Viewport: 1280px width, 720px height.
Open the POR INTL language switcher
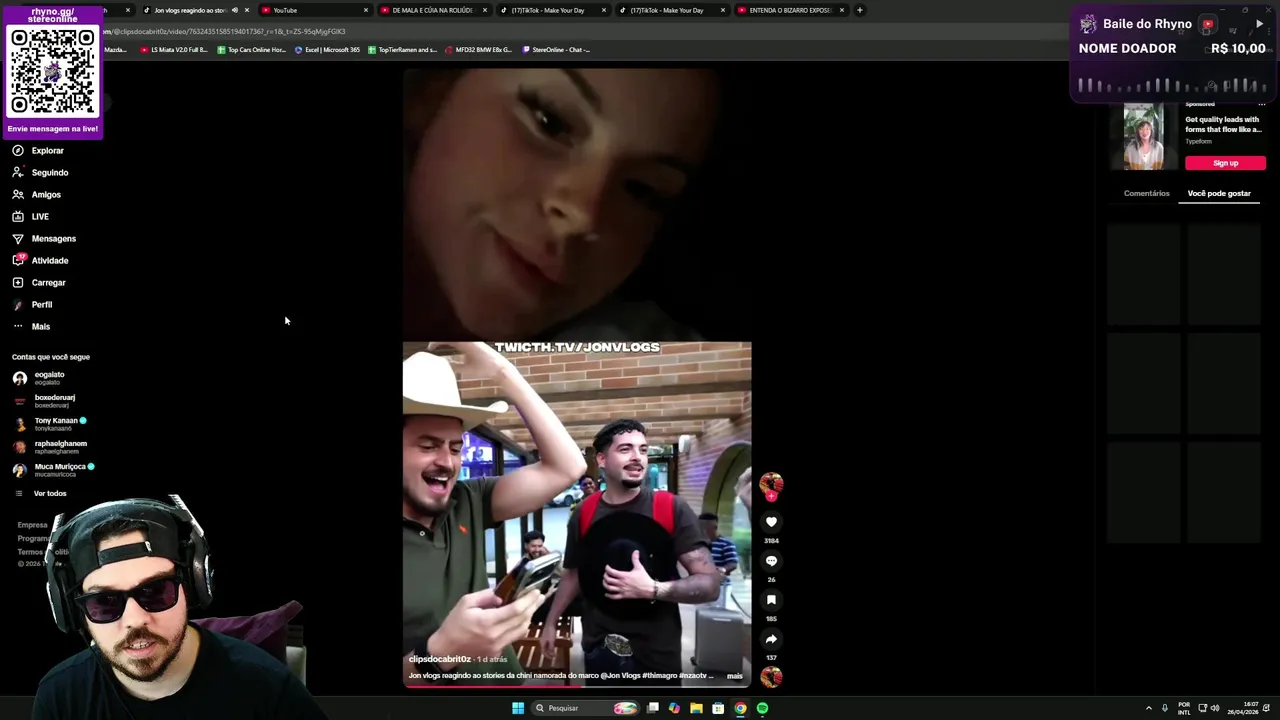point(1184,708)
